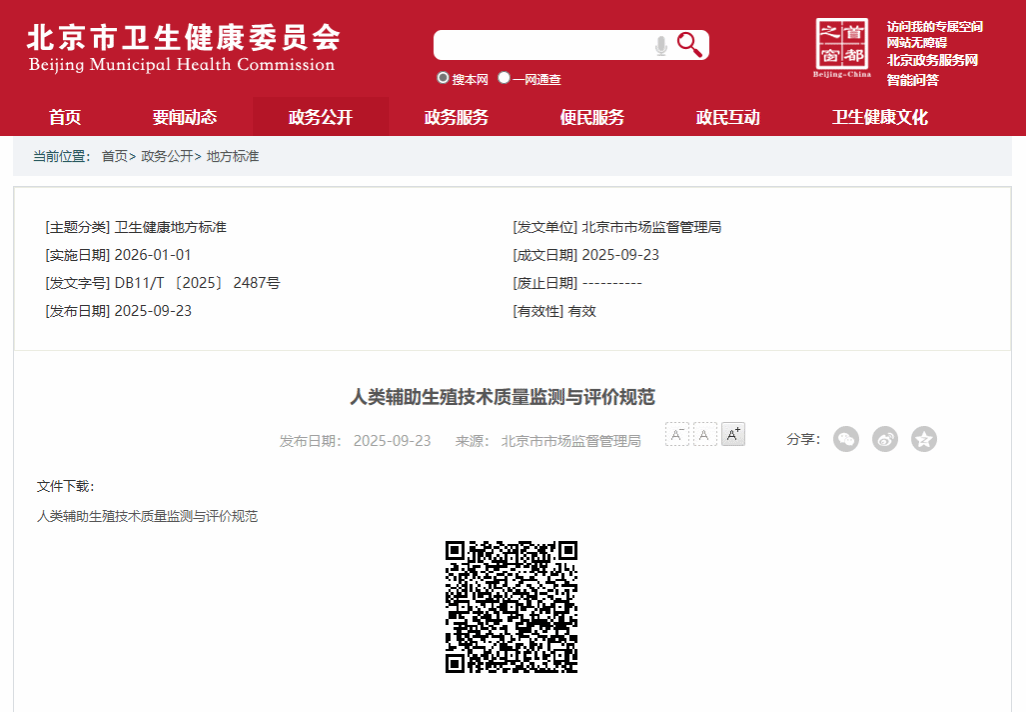The width and height of the screenshot is (1026, 712).
Task: Increase font size with the A+ icon
Action: pyautogui.click(x=732, y=434)
